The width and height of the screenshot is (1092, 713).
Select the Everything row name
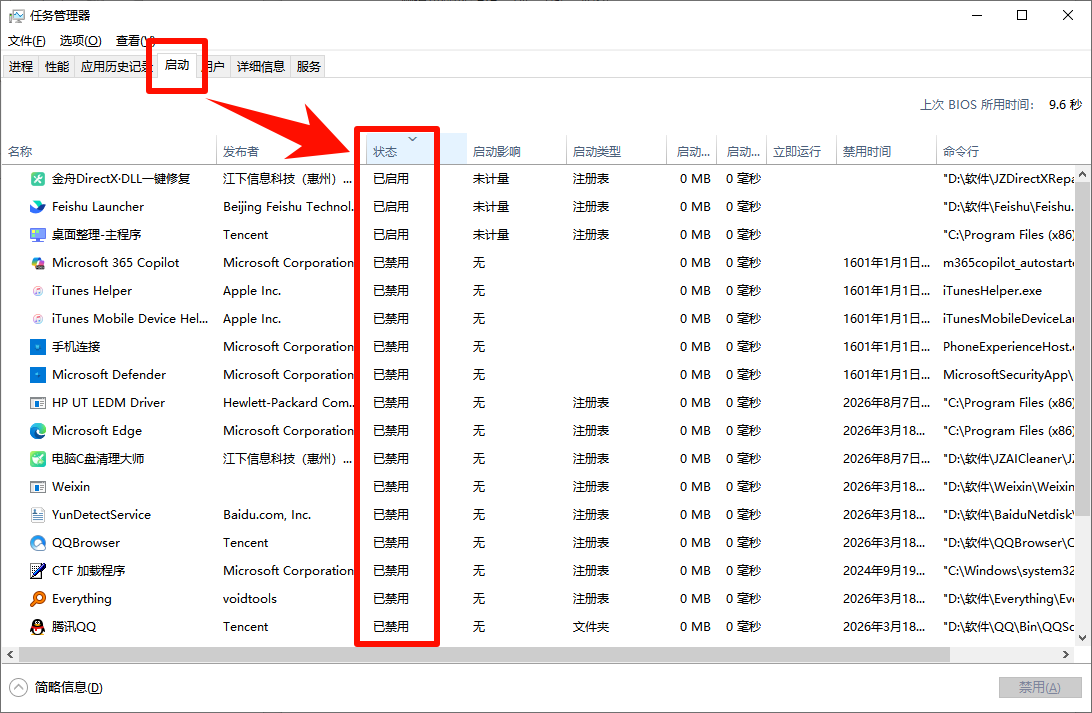click(x=81, y=599)
